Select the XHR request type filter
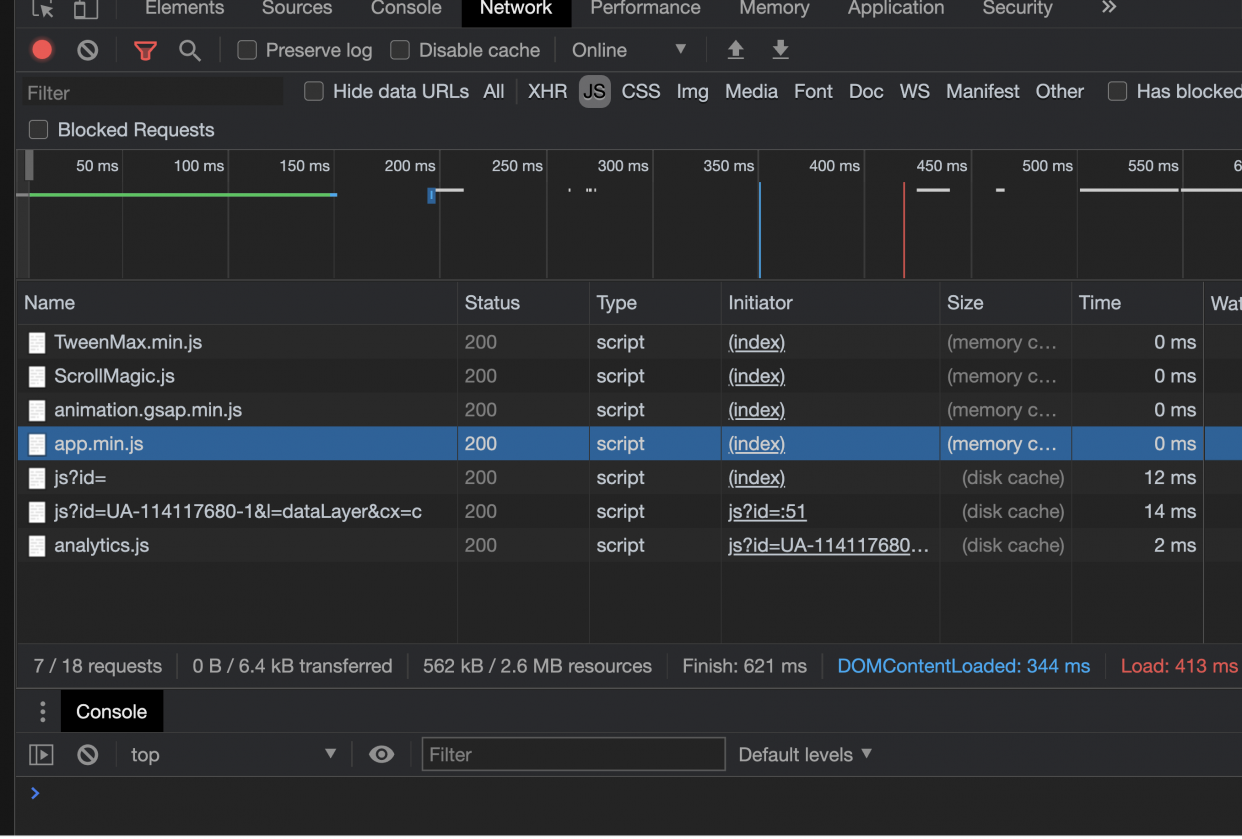Screen dimensions: 1242x839 pos(547,91)
